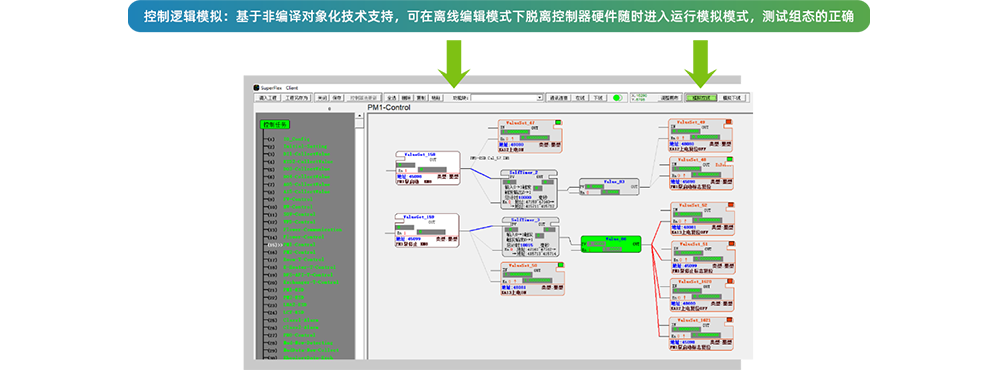Toggle the red indicator on ValueSet_49
This screenshot has width=1000, height=370.
click(728, 121)
